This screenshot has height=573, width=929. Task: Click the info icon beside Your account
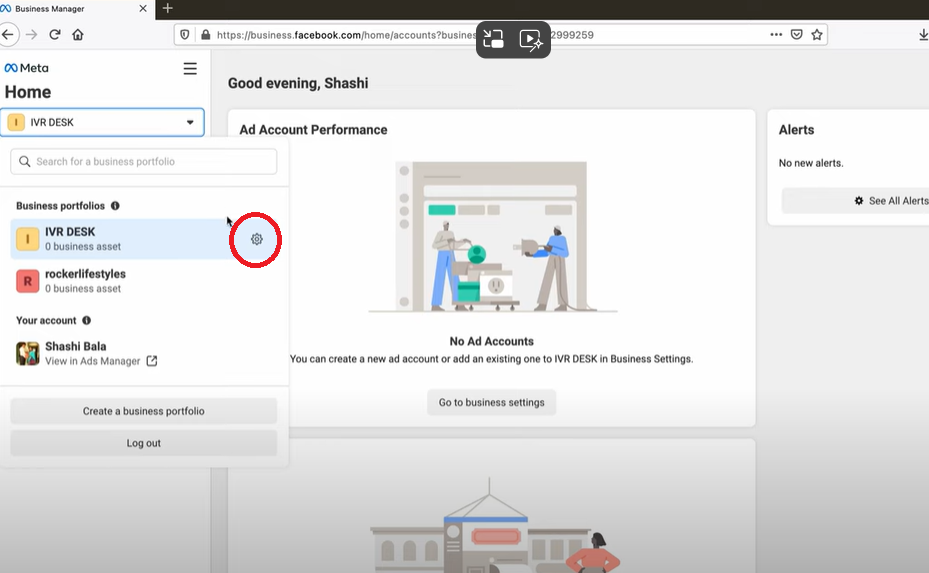[87, 321]
